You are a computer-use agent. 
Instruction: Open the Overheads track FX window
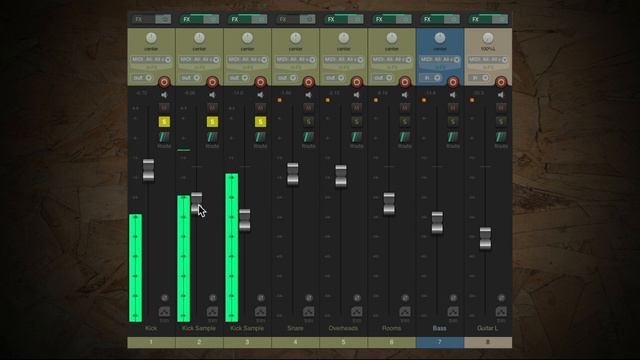tap(336, 19)
